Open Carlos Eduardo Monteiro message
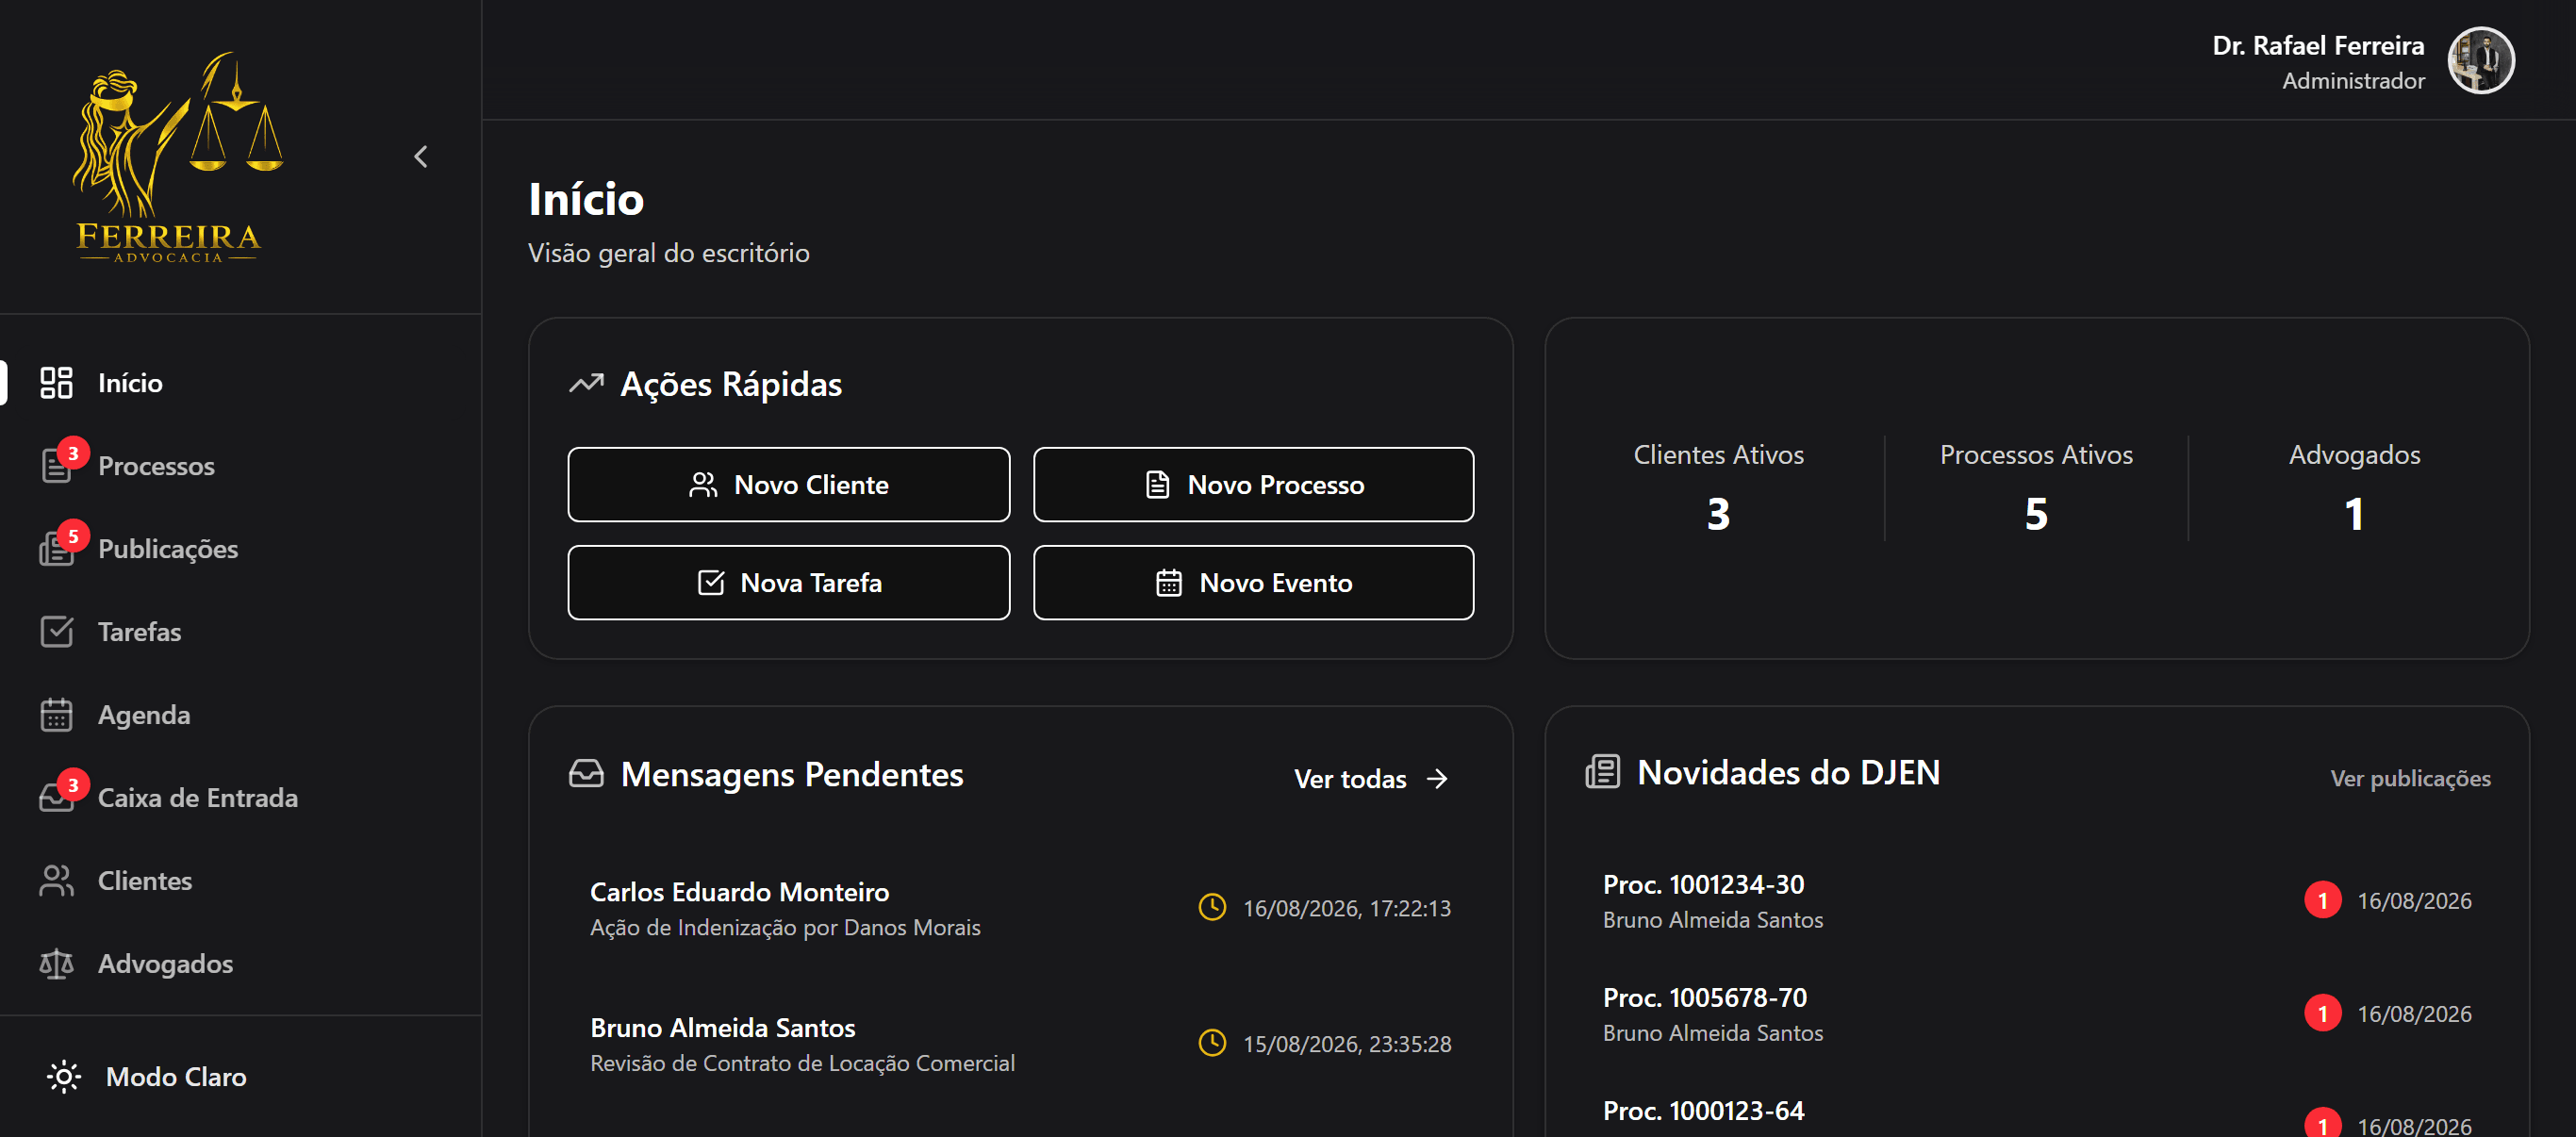This screenshot has width=2576, height=1137. coord(1020,908)
